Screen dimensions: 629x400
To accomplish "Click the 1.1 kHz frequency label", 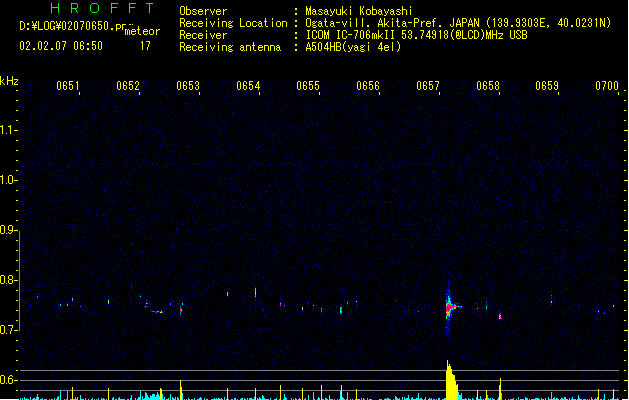I will click(x=8, y=130).
